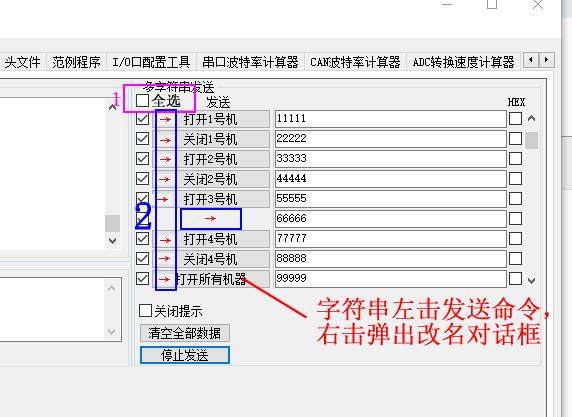
Task: Minimize the application window
Action: pyautogui.click(x=447, y=4)
